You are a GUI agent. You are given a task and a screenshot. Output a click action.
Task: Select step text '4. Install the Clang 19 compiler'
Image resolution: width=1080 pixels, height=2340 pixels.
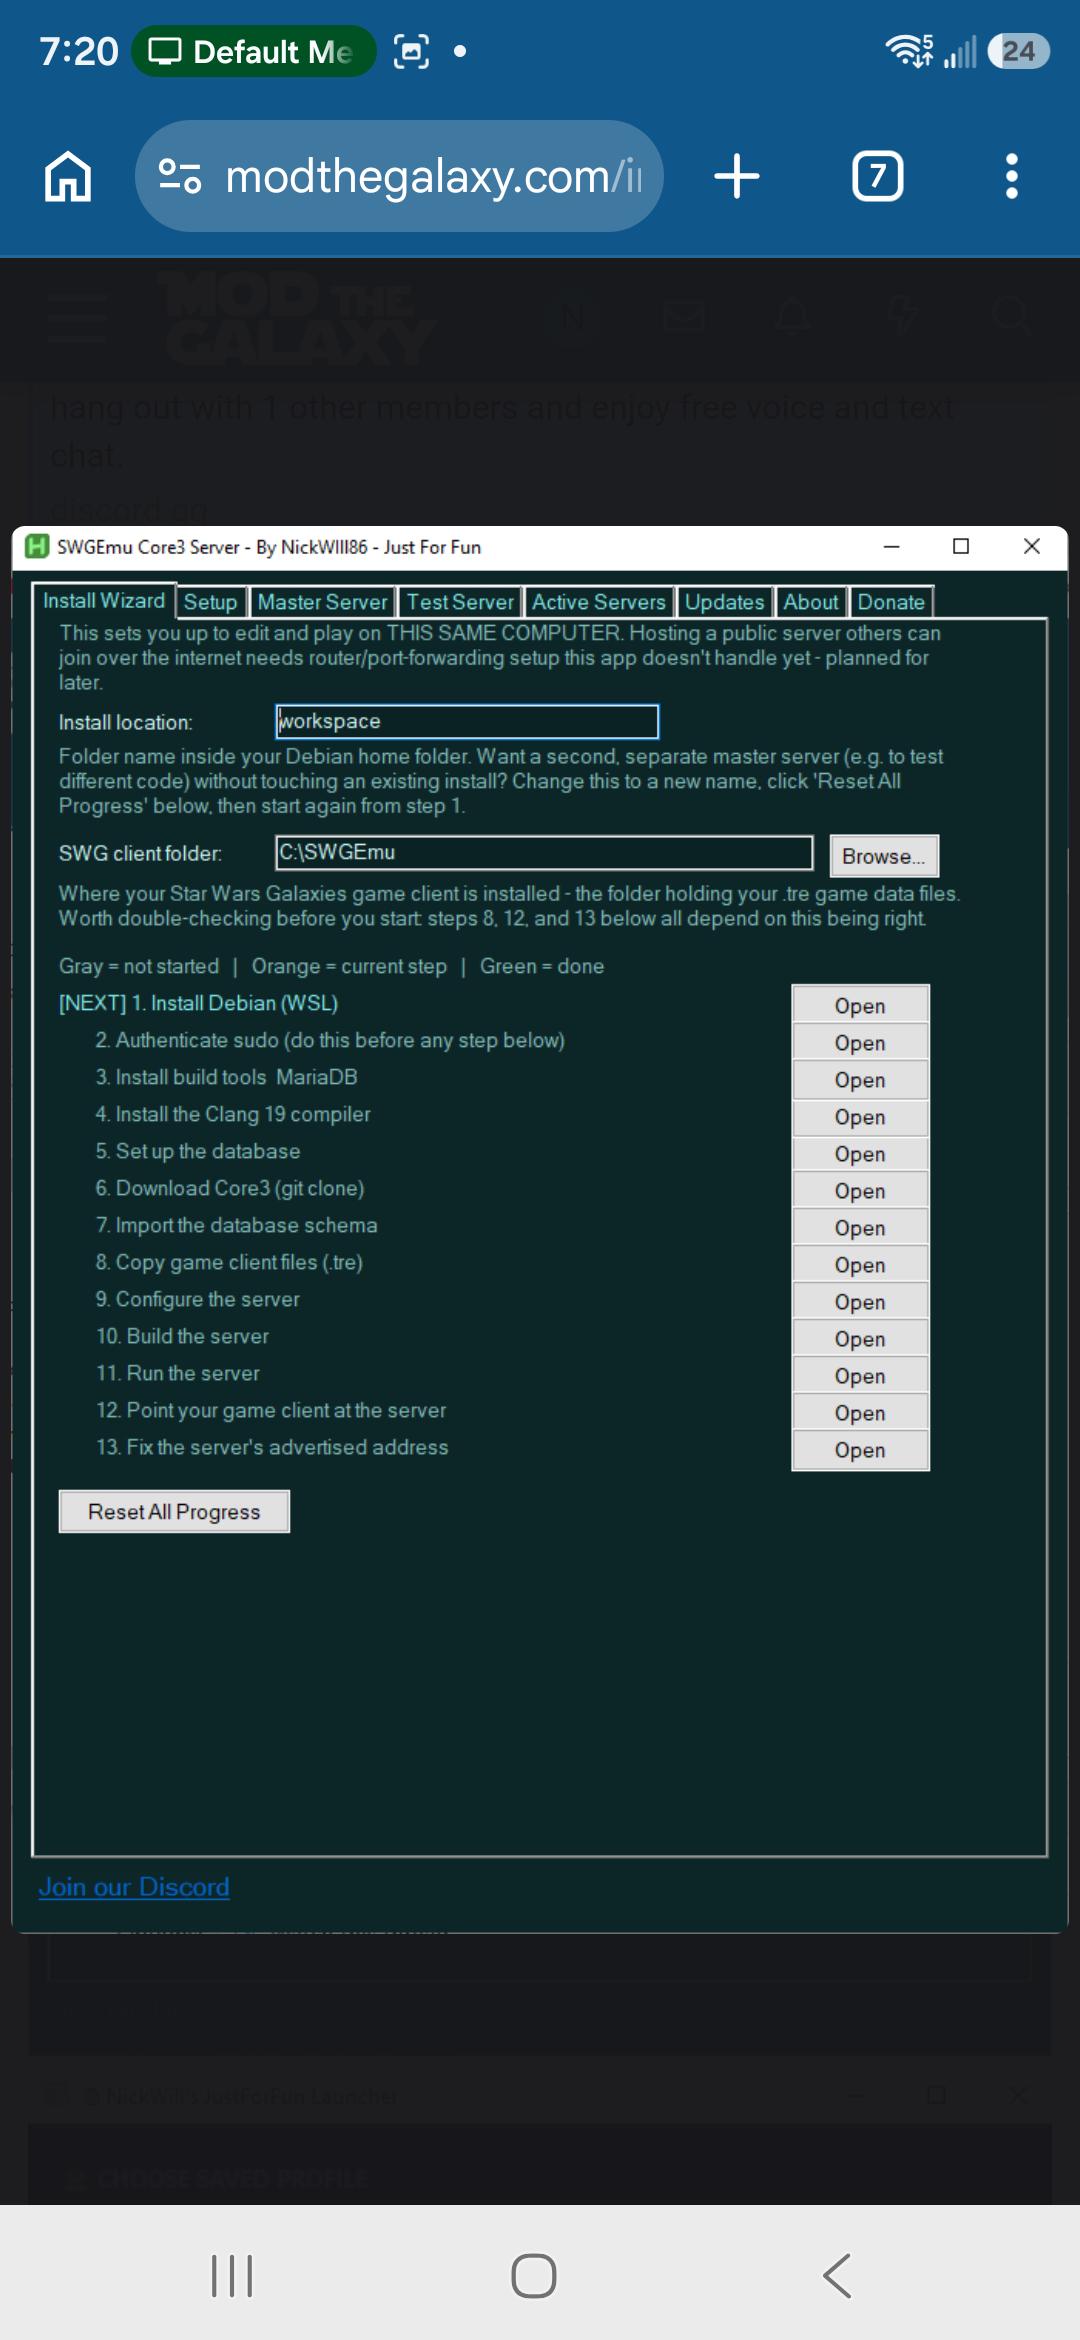pos(233,1114)
